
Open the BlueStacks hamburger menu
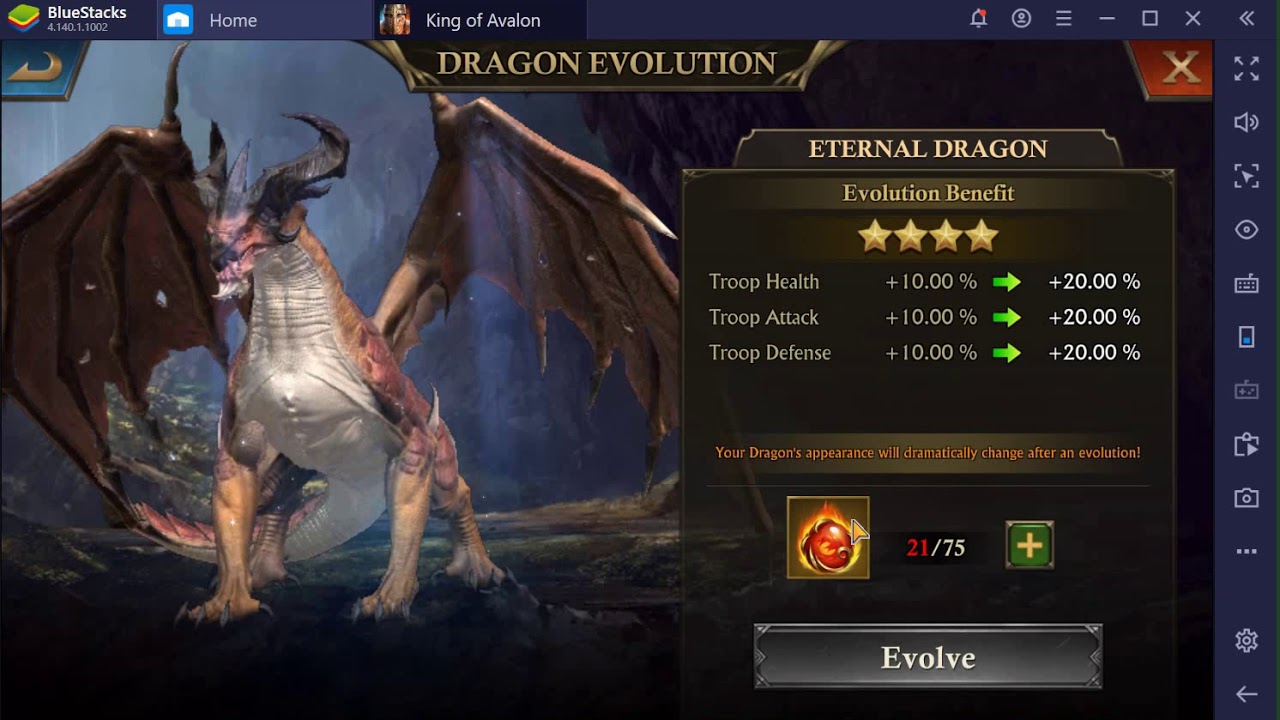pyautogui.click(x=1064, y=19)
